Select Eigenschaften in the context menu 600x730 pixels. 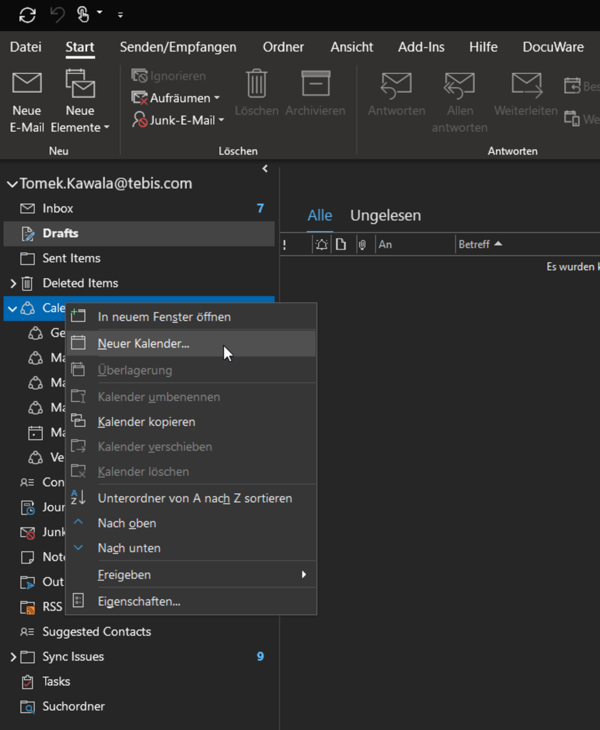[x=139, y=601]
